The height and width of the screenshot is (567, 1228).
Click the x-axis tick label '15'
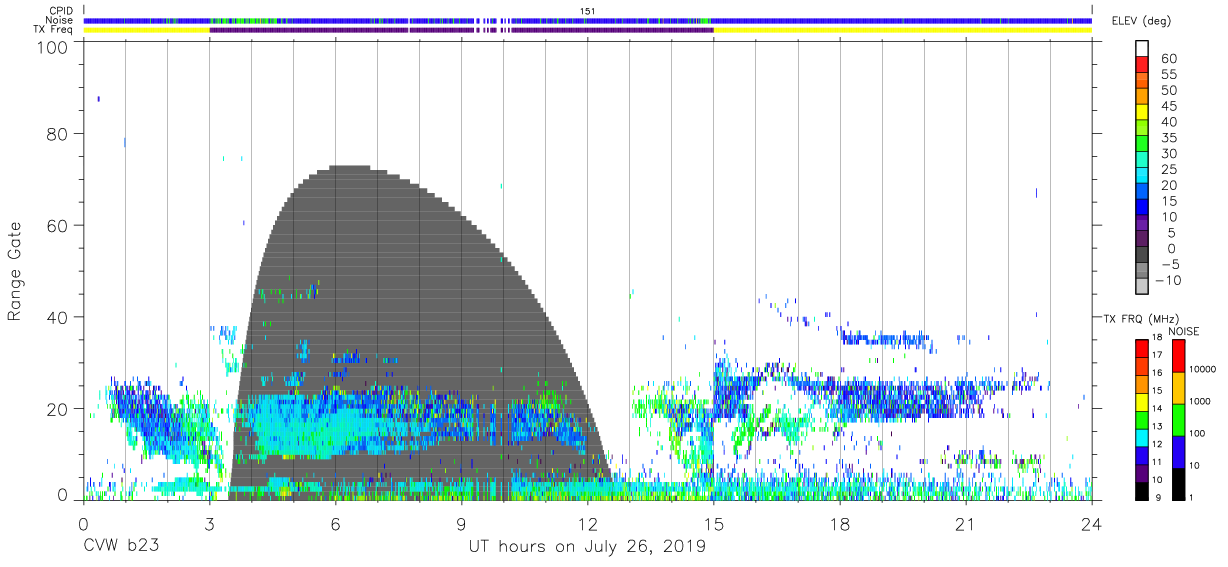pos(714,523)
